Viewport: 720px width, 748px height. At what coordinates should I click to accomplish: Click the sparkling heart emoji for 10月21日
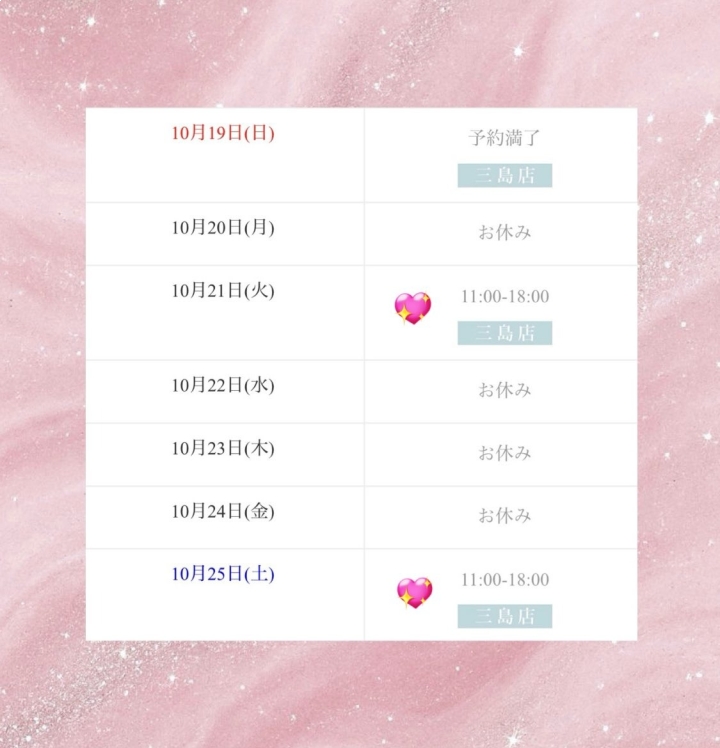tap(412, 309)
